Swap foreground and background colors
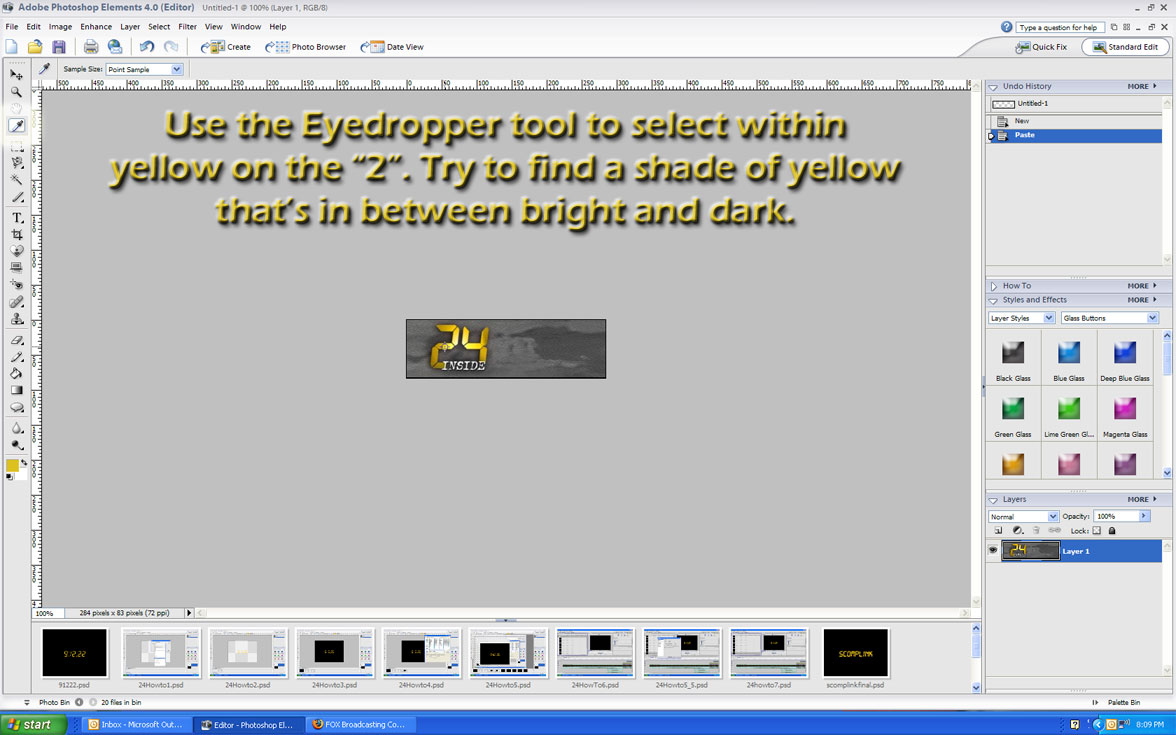 tap(23, 463)
